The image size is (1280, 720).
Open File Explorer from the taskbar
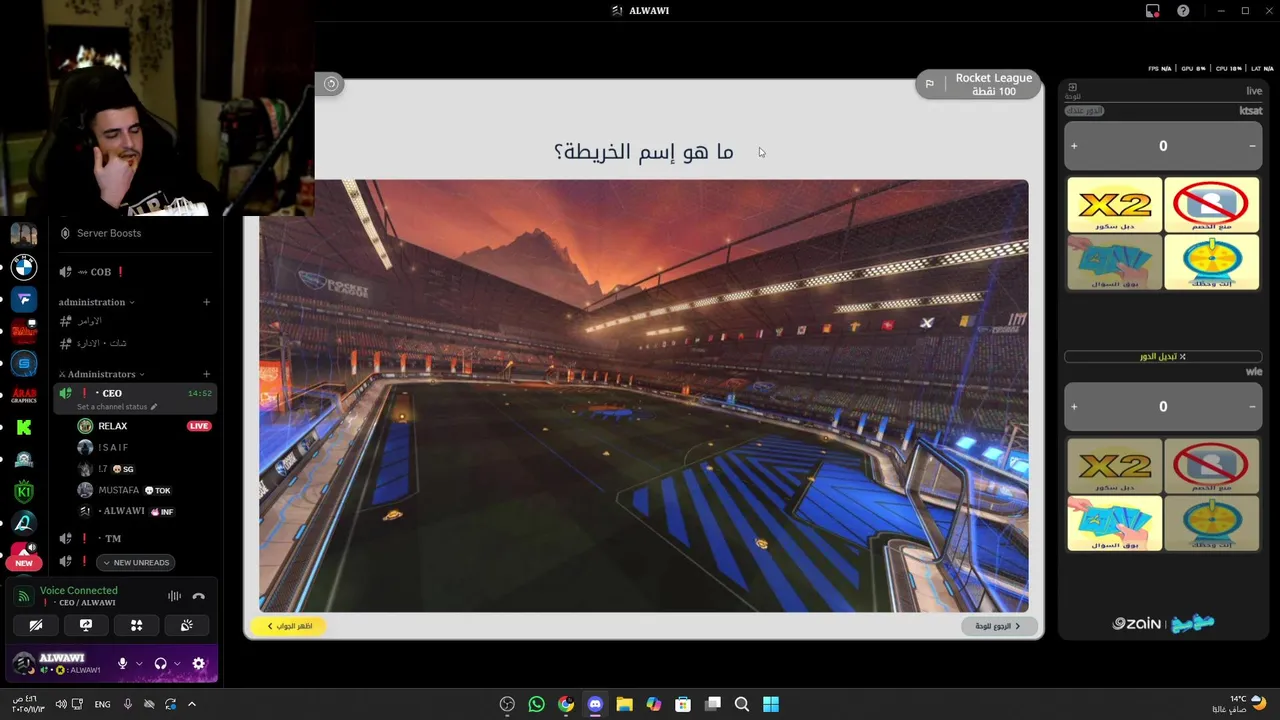pos(624,704)
